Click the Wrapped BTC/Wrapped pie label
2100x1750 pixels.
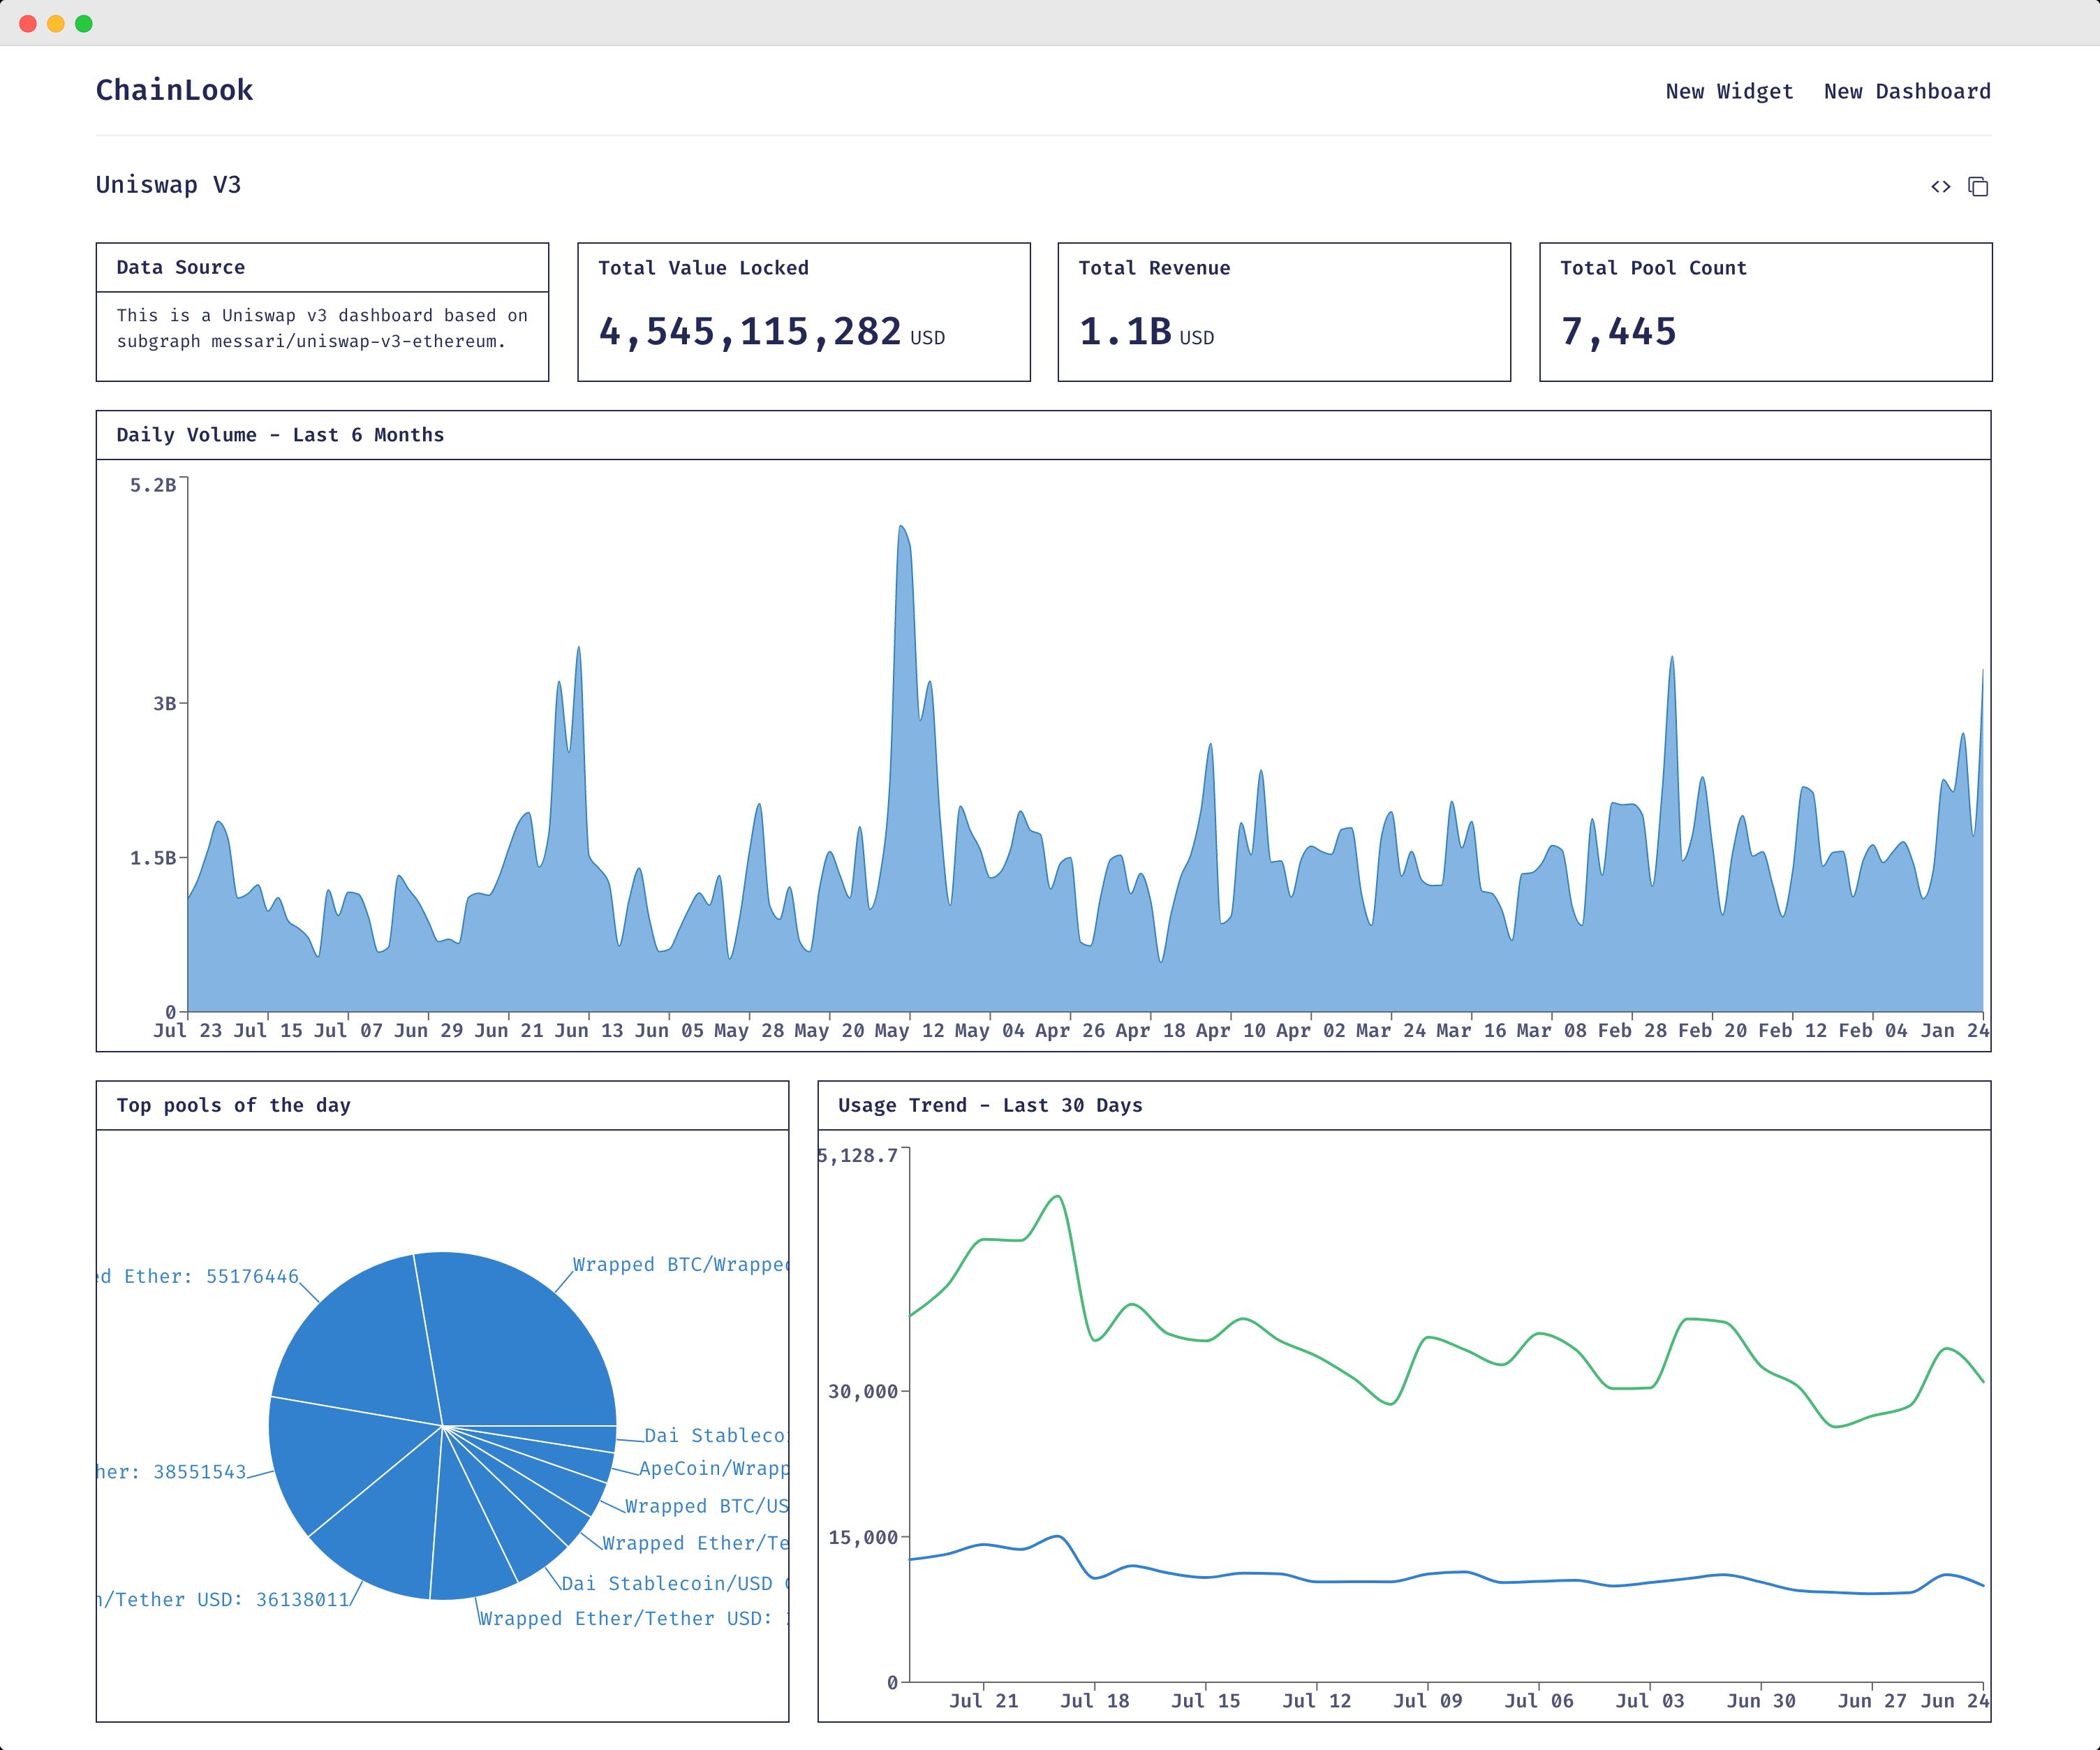click(x=680, y=1264)
